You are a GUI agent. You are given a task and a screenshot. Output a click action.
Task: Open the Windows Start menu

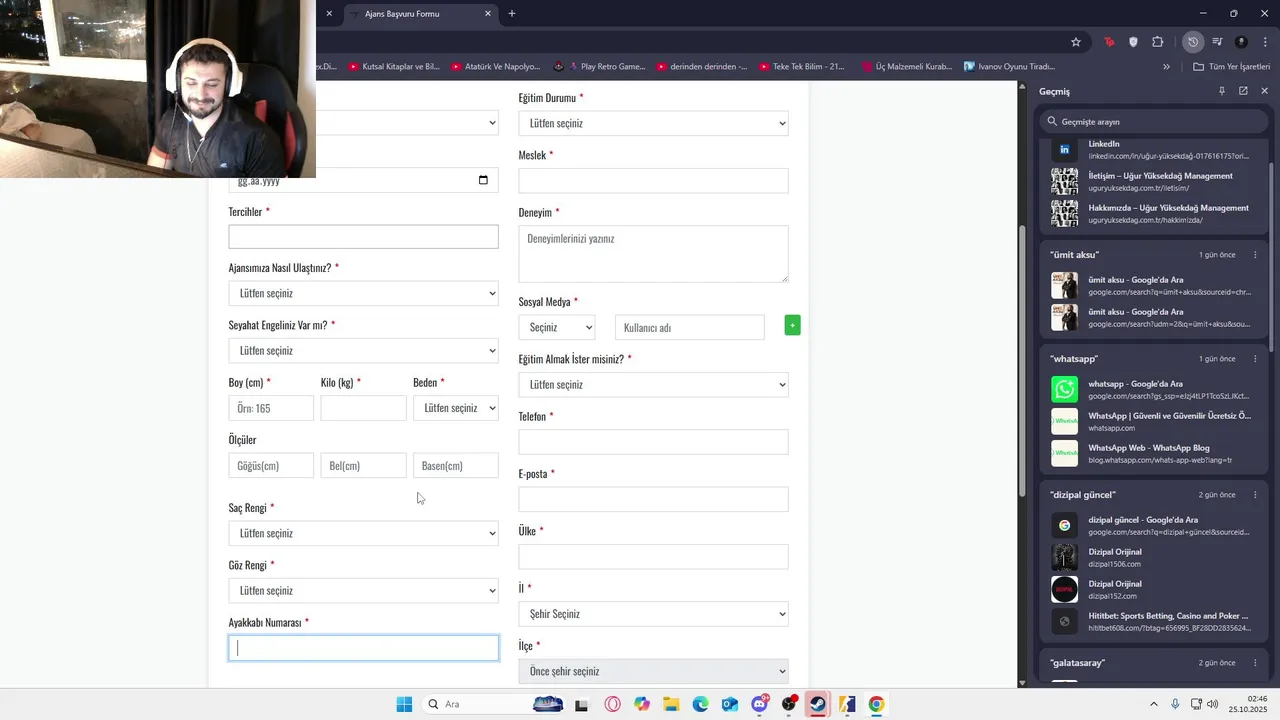pyautogui.click(x=404, y=704)
